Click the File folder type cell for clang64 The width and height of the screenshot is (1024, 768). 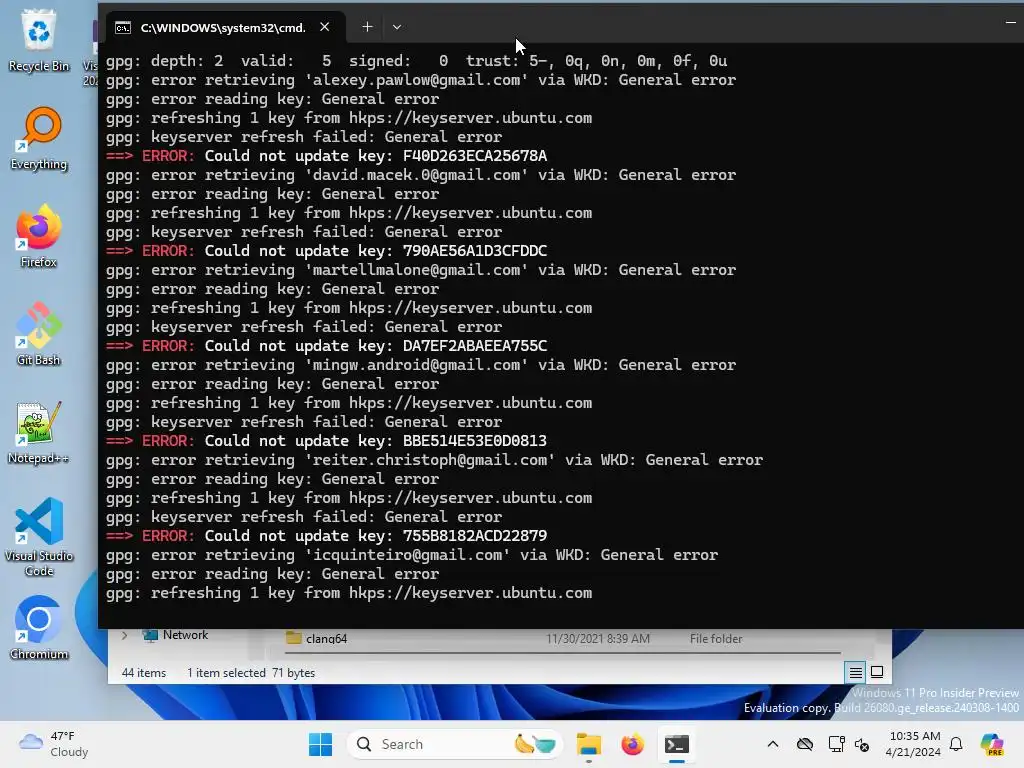pos(716,639)
